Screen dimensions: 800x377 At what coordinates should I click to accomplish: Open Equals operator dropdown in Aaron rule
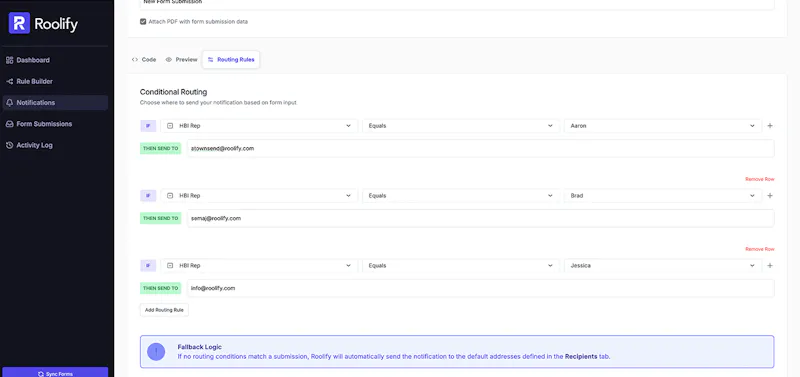tap(461, 125)
